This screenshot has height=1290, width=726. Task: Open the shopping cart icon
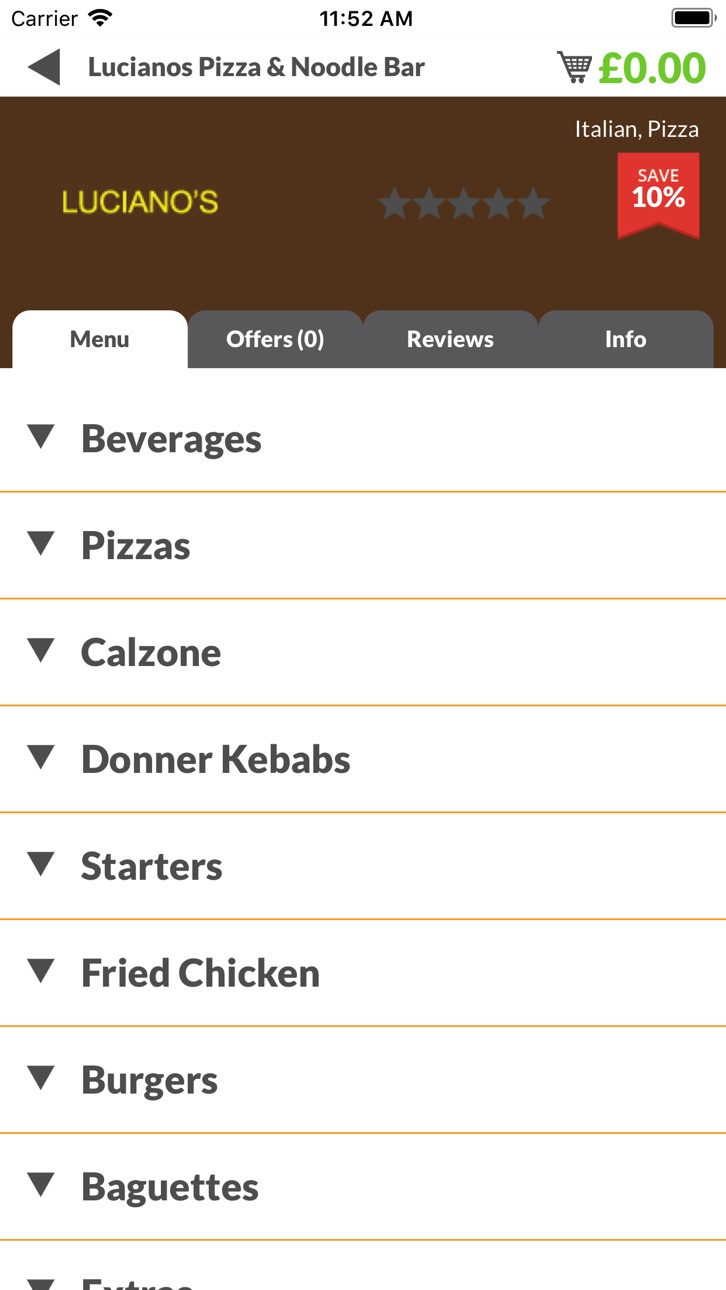[574, 67]
